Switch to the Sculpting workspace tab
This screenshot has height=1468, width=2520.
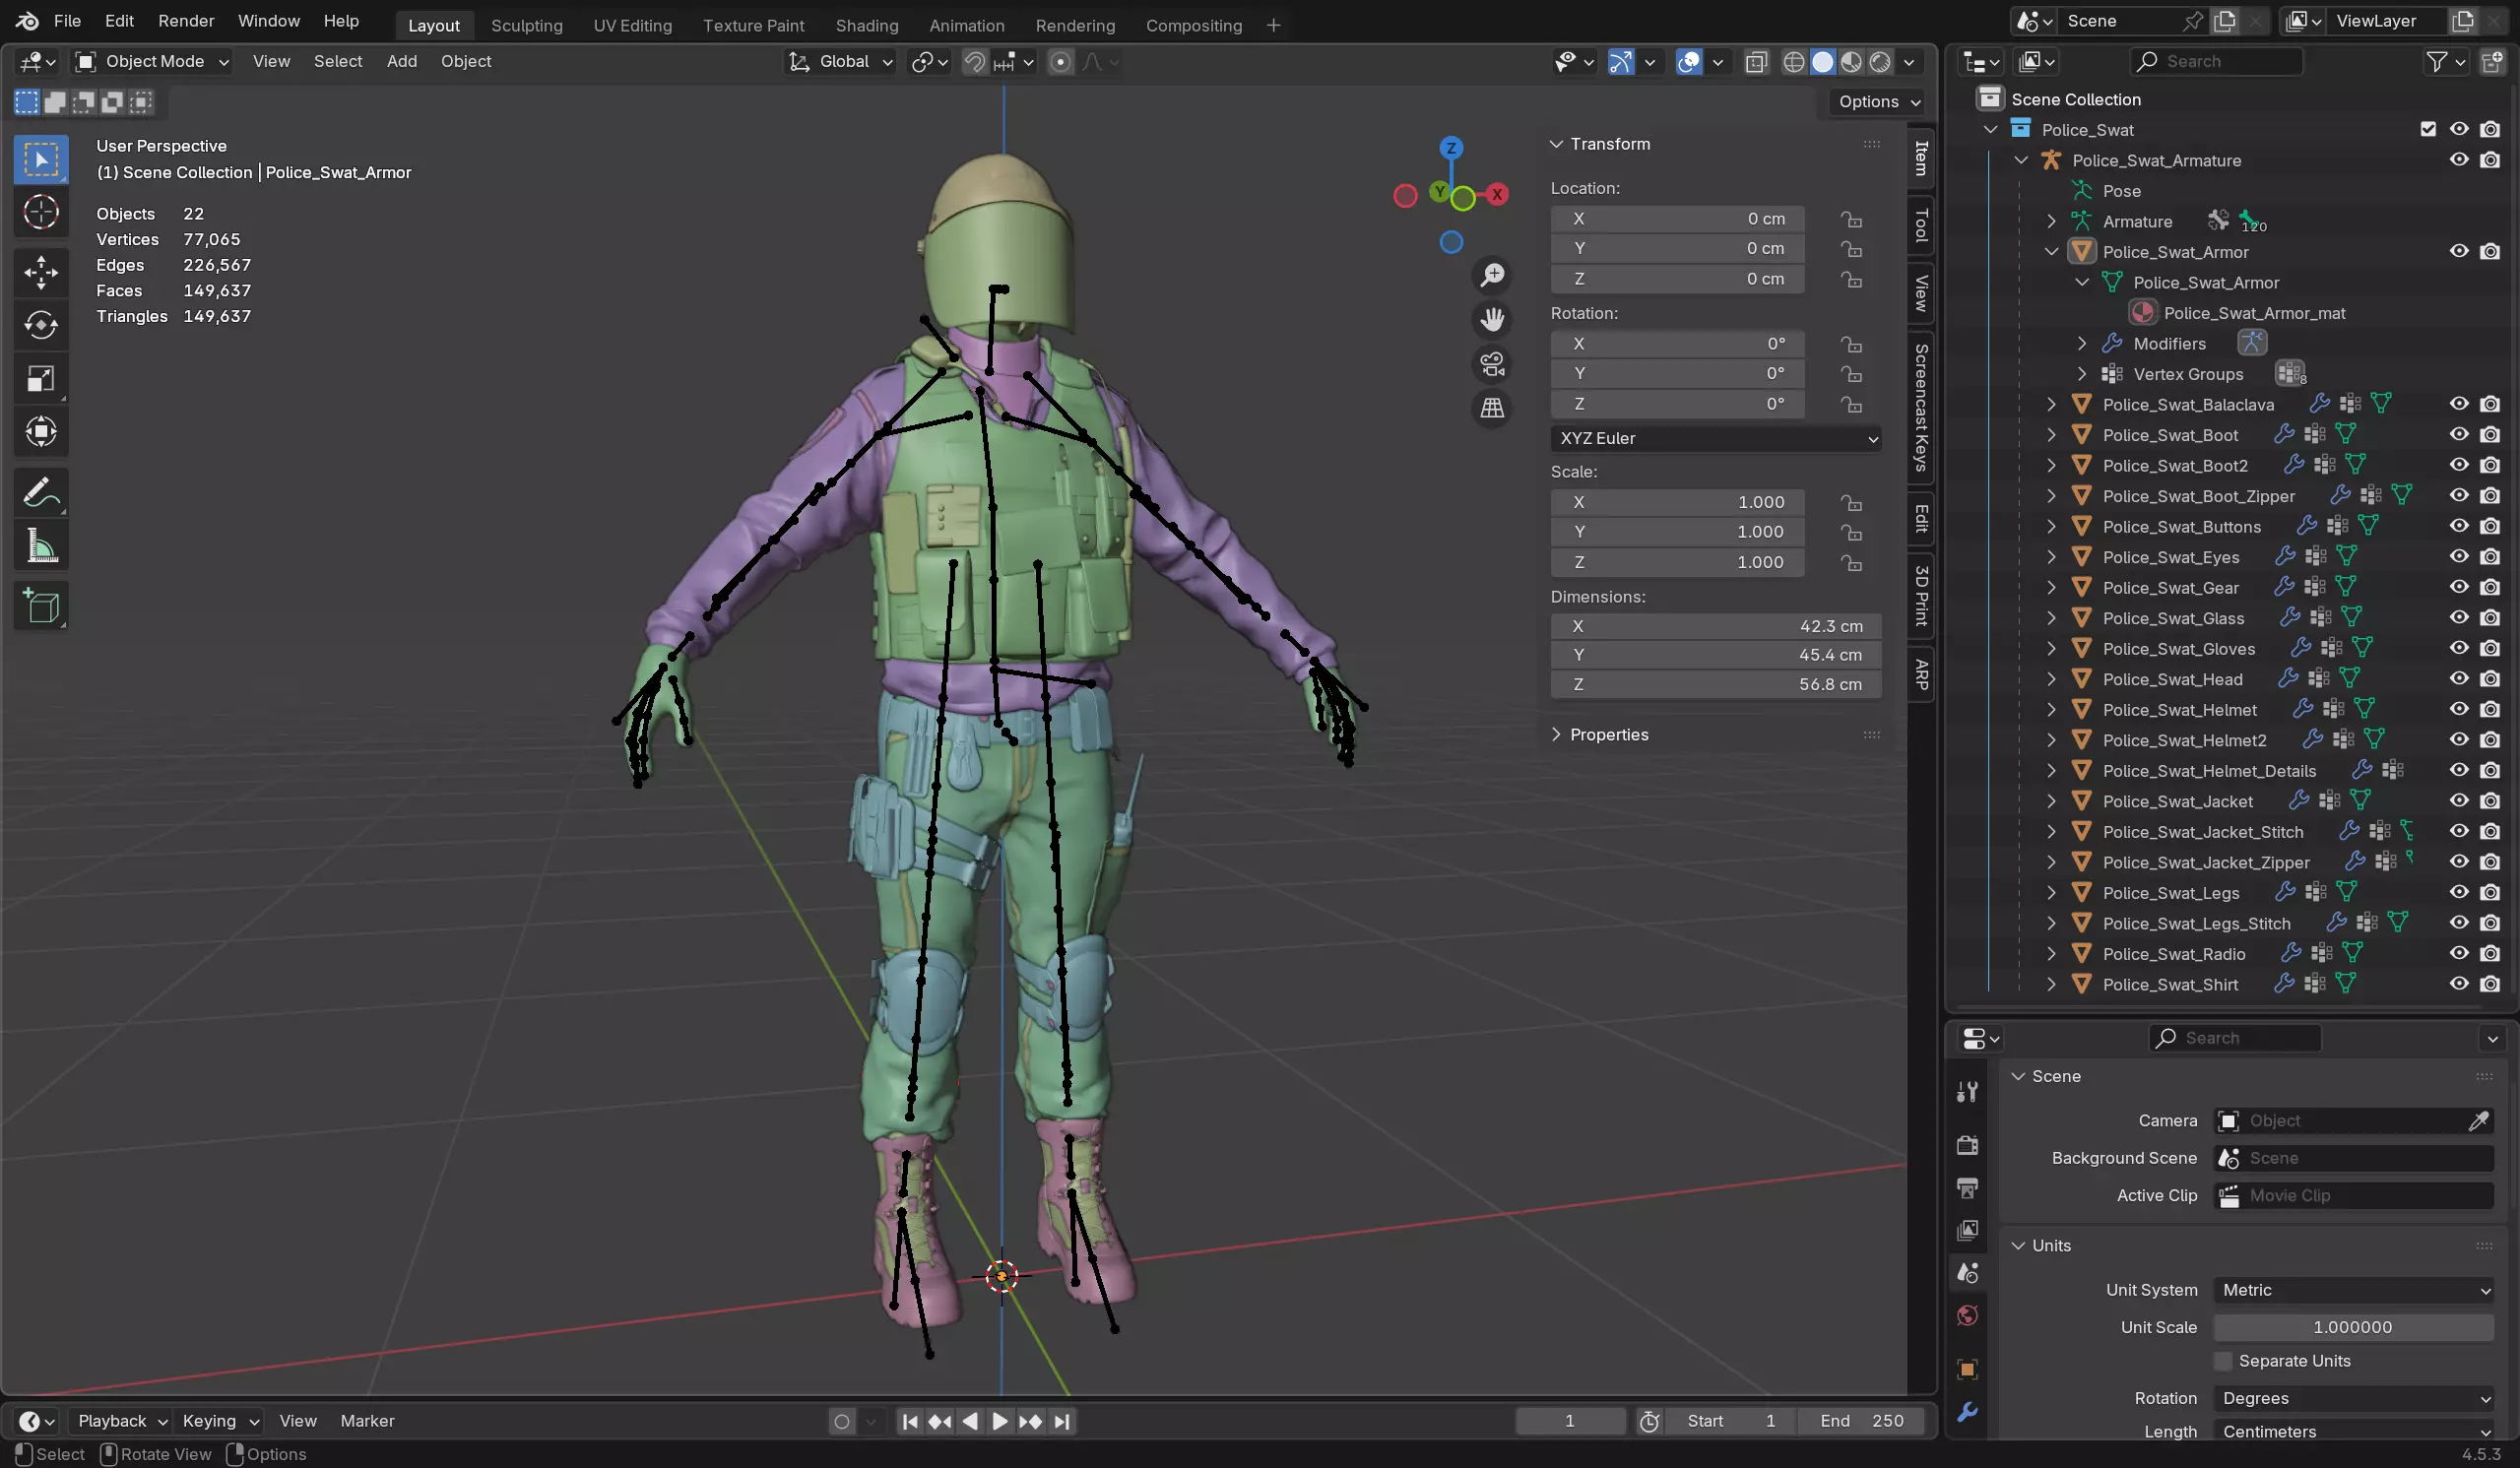526,25
